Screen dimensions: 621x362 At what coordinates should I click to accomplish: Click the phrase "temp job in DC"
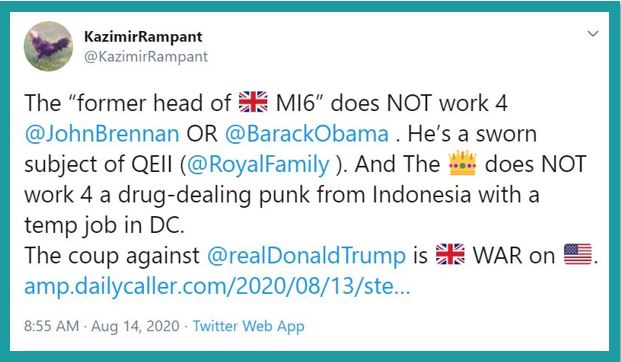[x=104, y=226]
